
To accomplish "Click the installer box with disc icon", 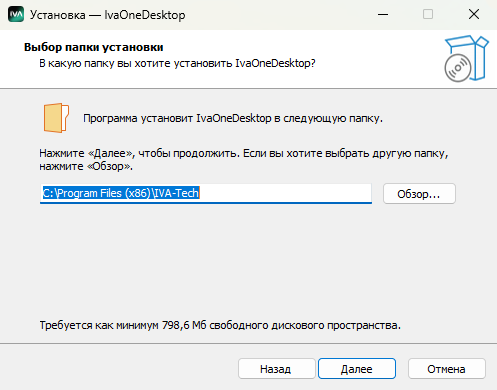I will tap(466, 59).
